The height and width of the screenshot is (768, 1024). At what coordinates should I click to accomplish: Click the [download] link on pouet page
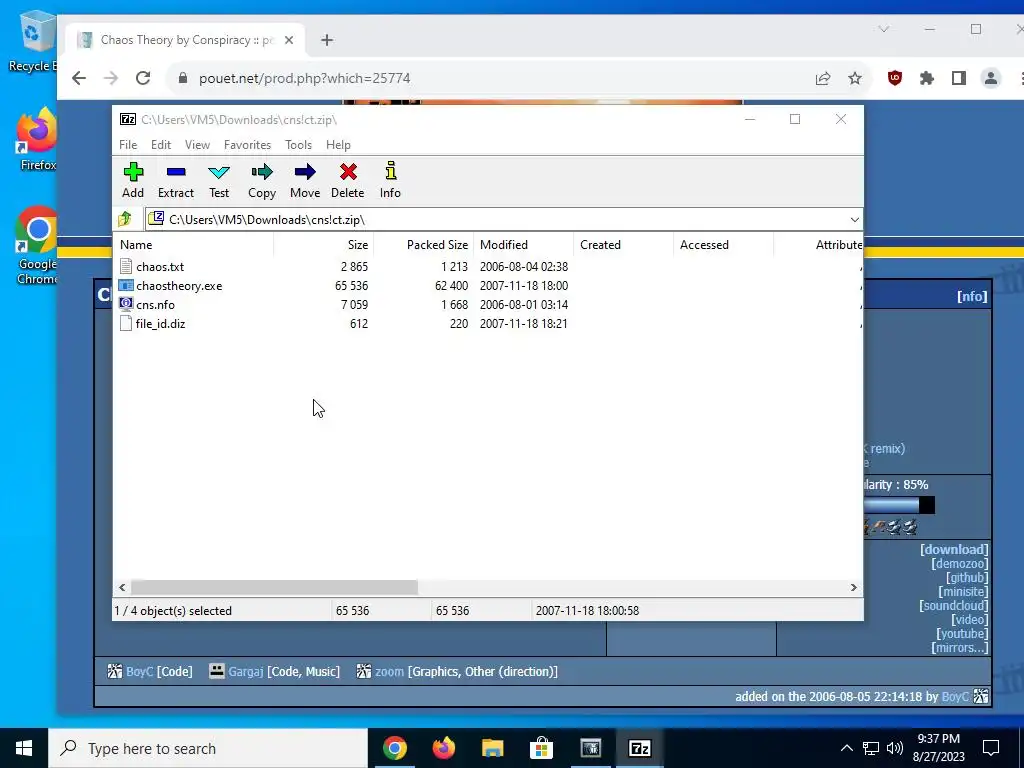tap(954, 550)
